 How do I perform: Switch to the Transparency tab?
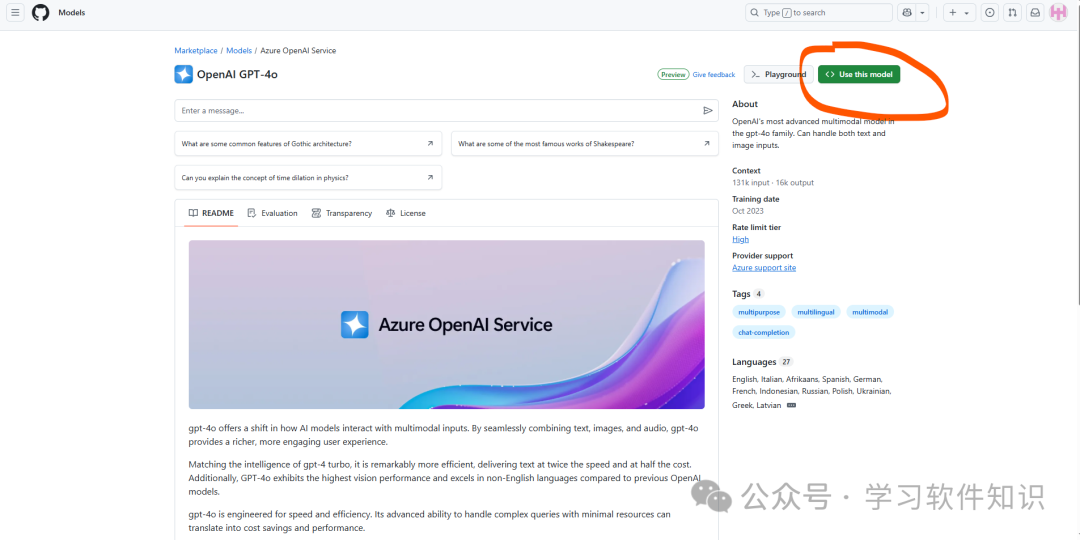pos(342,214)
